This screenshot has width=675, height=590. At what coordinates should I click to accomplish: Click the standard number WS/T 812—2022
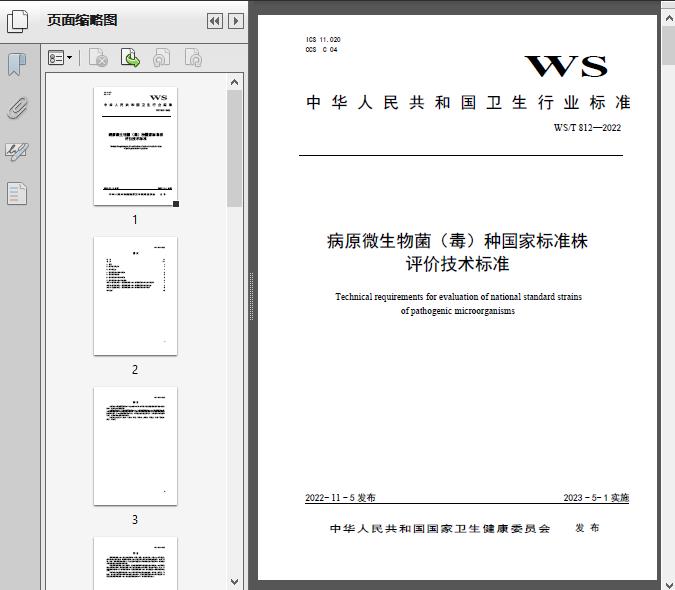[587, 127]
